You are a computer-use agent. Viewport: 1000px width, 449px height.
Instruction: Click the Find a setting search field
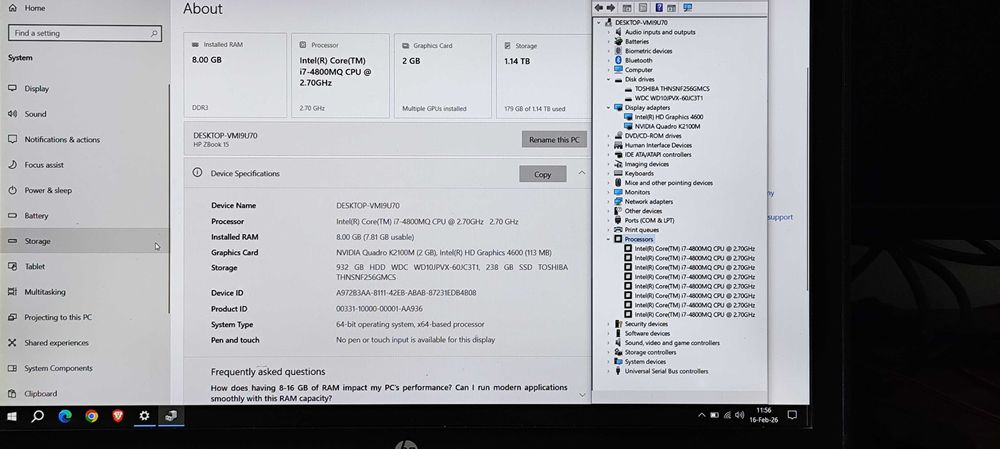point(85,33)
